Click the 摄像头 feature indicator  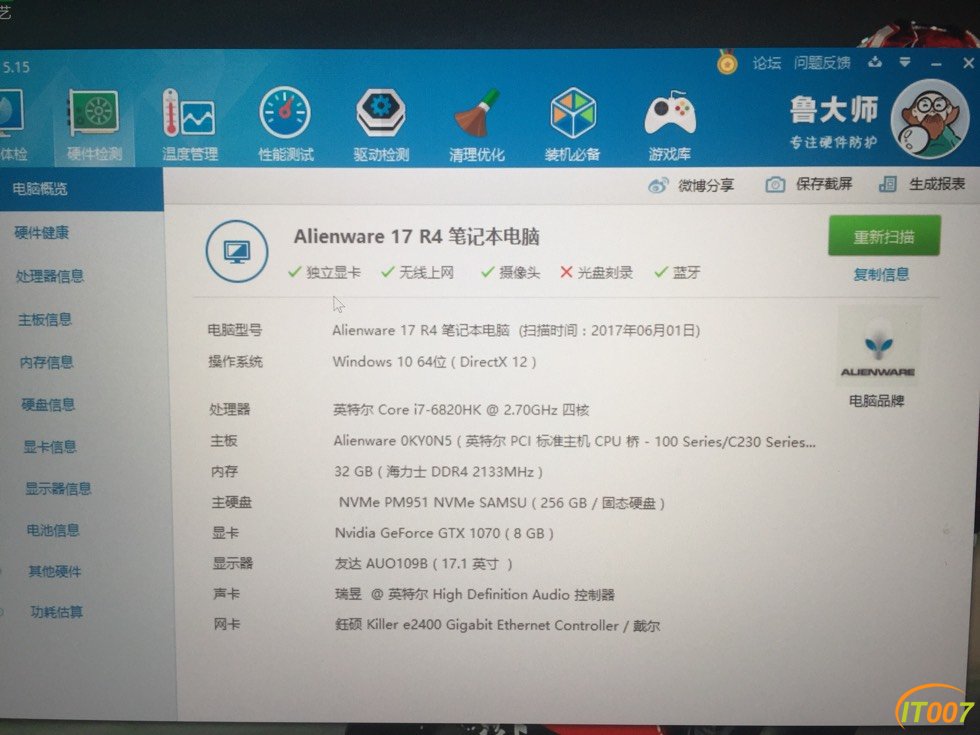point(511,272)
